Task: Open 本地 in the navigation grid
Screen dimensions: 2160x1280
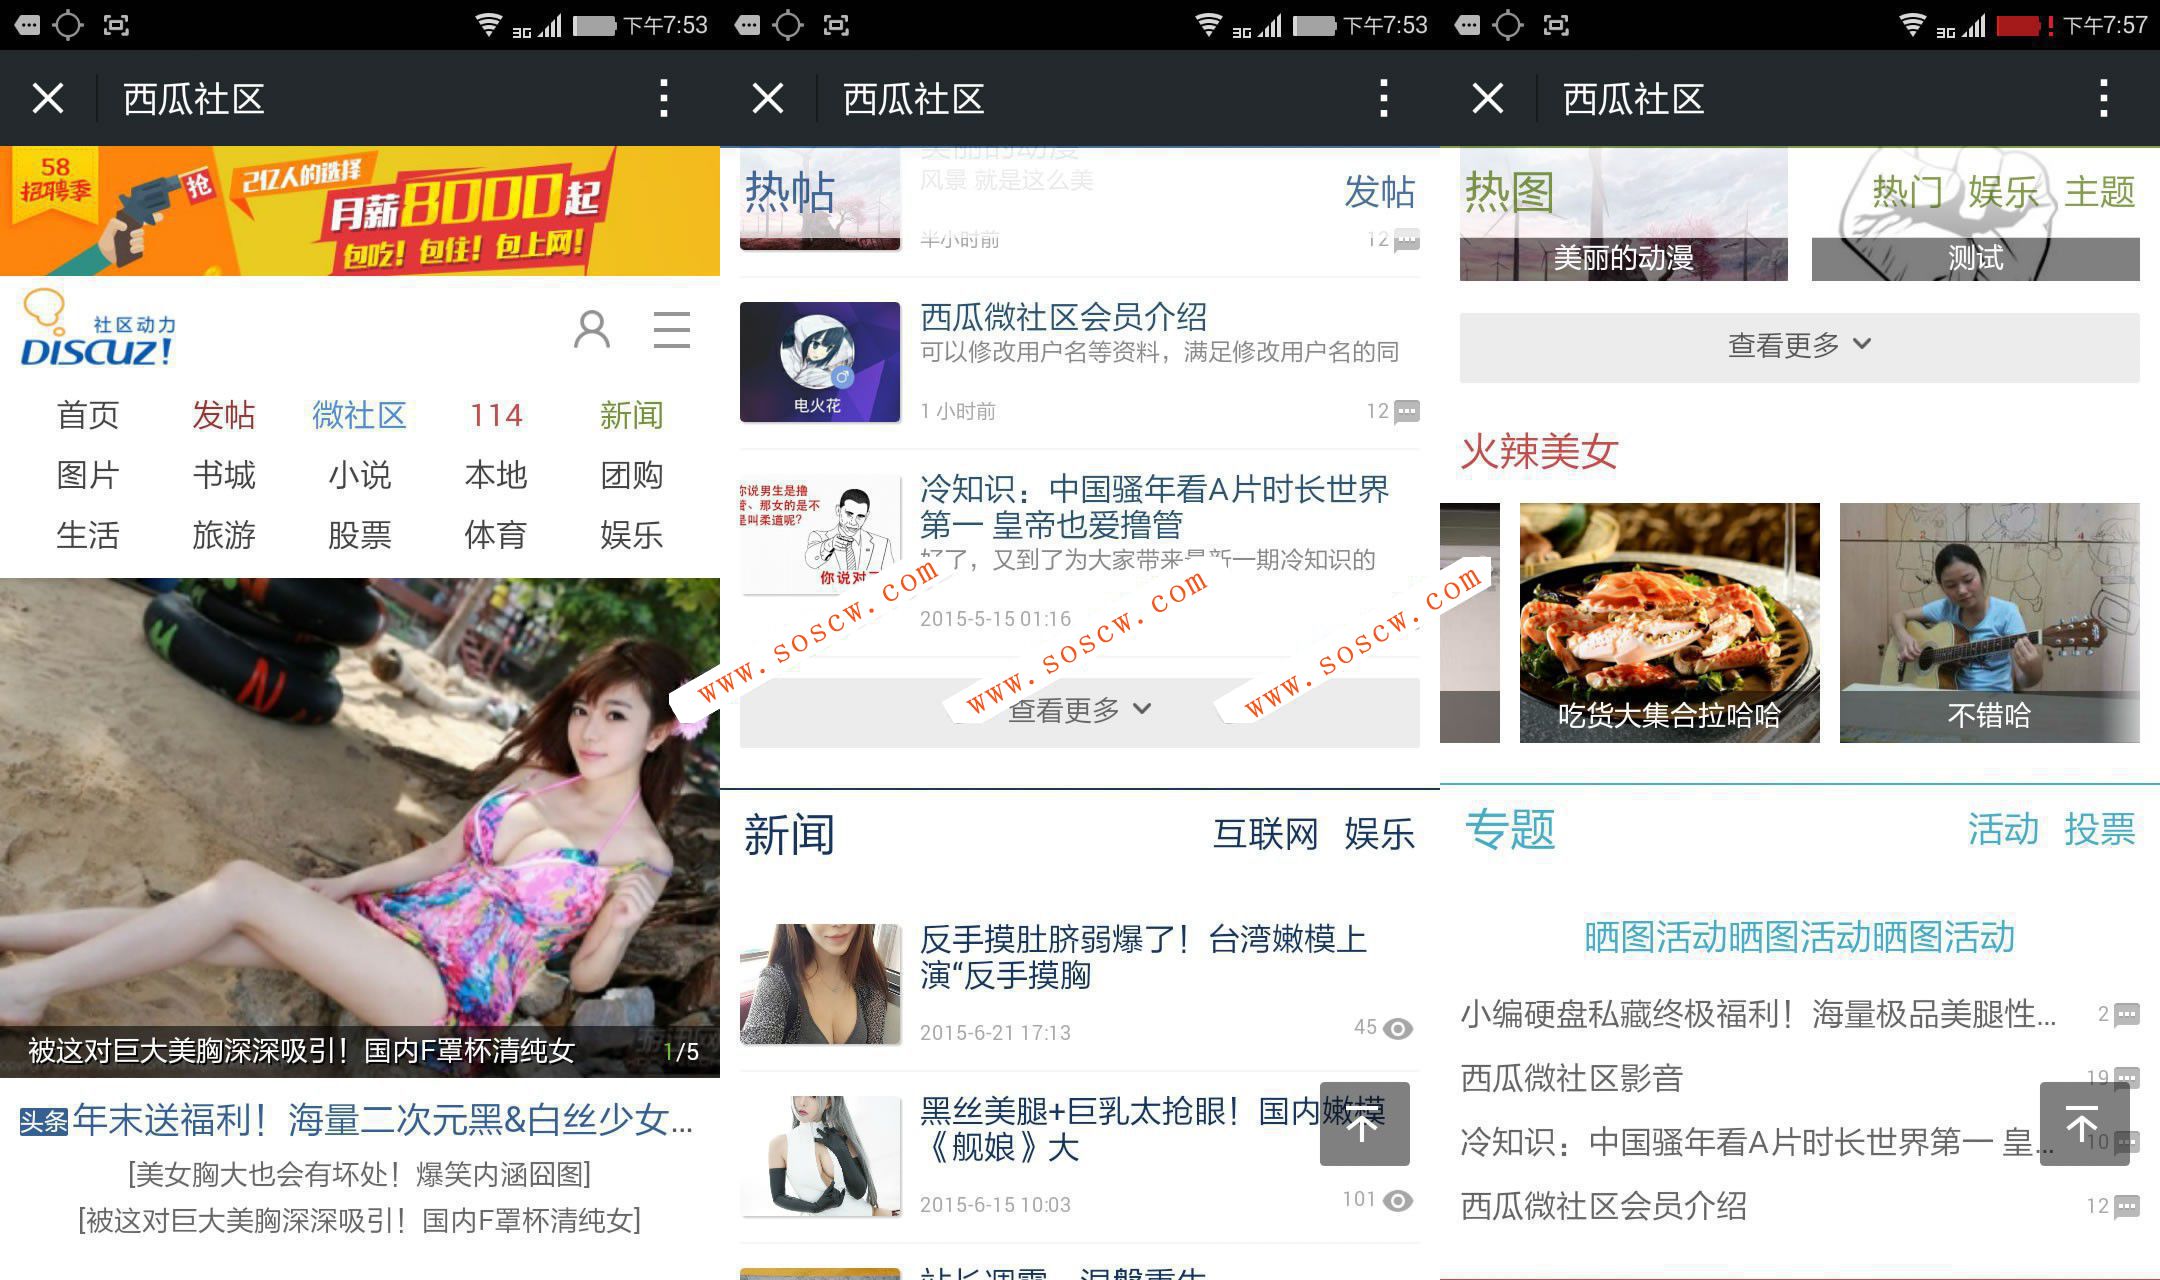Action: (496, 475)
